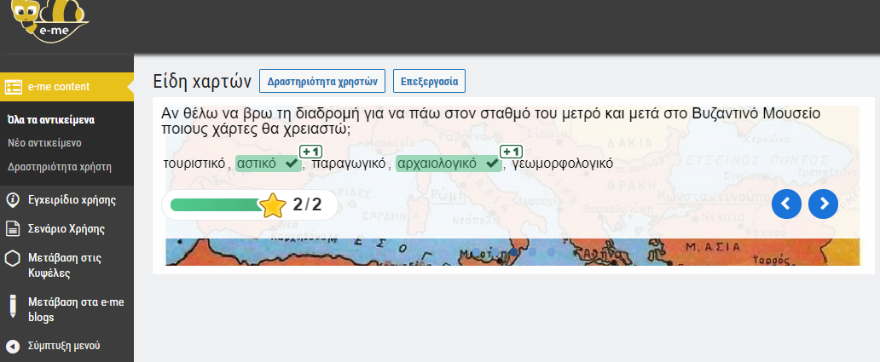Image resolution: width=880 pixels, height=362 pixels.
Task: Open the e-me content list icon
Action: [13, 87]
